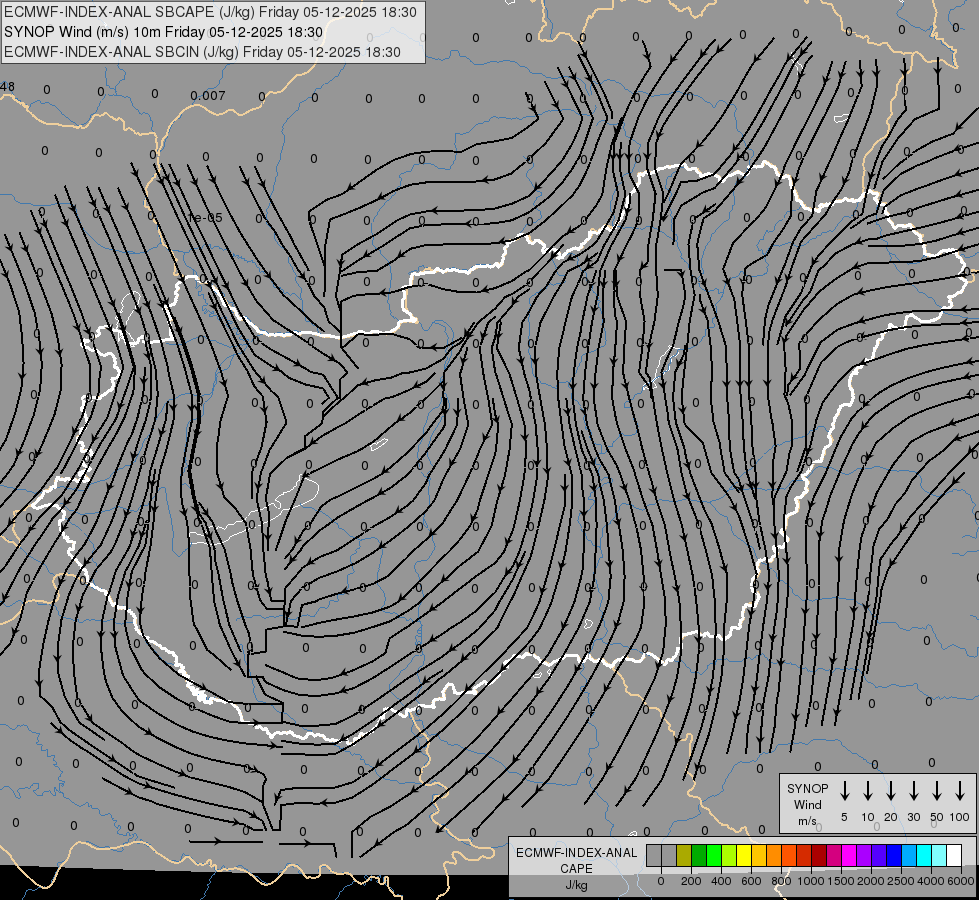979x900 pixels.
Task: Click the 800 tick label in CAPE legend
Action: [x=781, y=881]
